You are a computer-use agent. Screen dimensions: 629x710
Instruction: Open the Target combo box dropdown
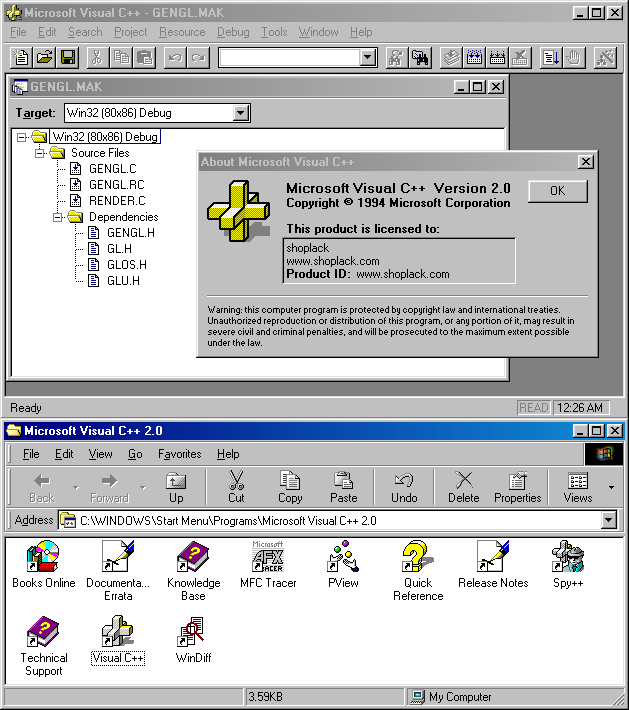tap(241, 113)
